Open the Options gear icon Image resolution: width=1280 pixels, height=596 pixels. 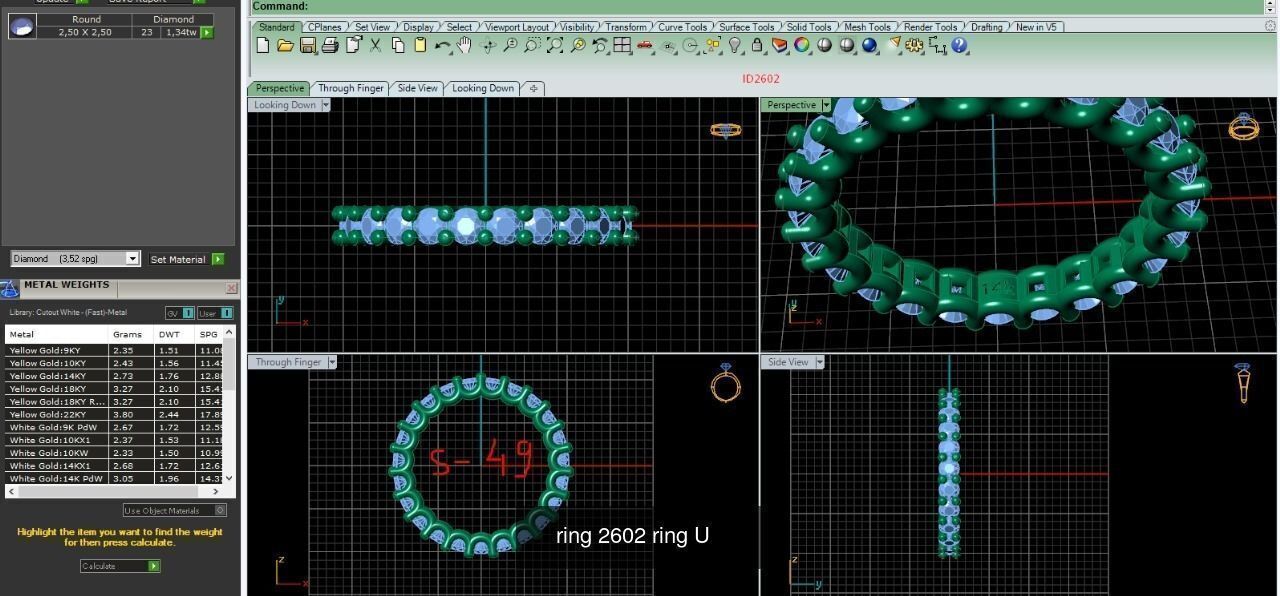pos(913,45)
